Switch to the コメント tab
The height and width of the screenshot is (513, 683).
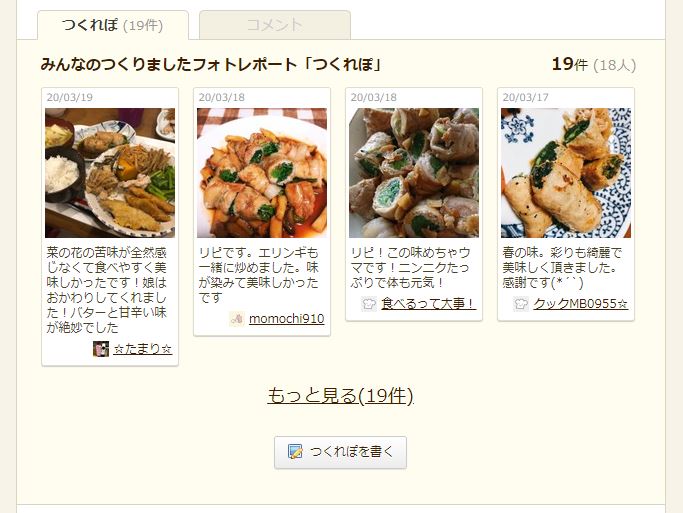click(274, 25)
